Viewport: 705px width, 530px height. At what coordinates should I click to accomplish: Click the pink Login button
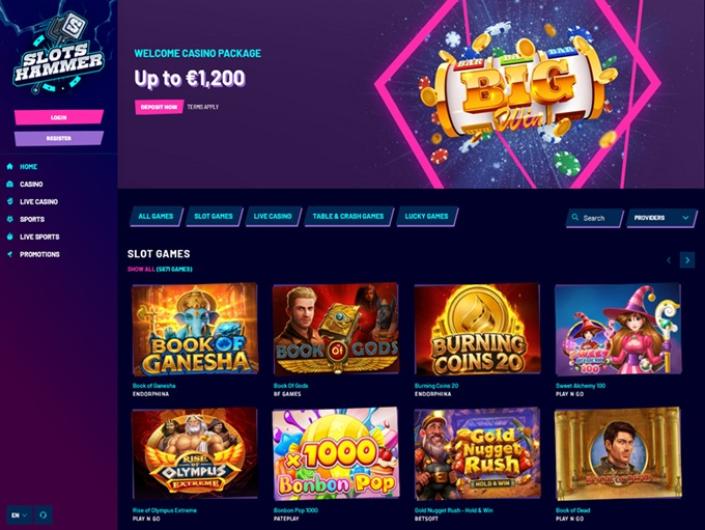[x=59, y=117]
